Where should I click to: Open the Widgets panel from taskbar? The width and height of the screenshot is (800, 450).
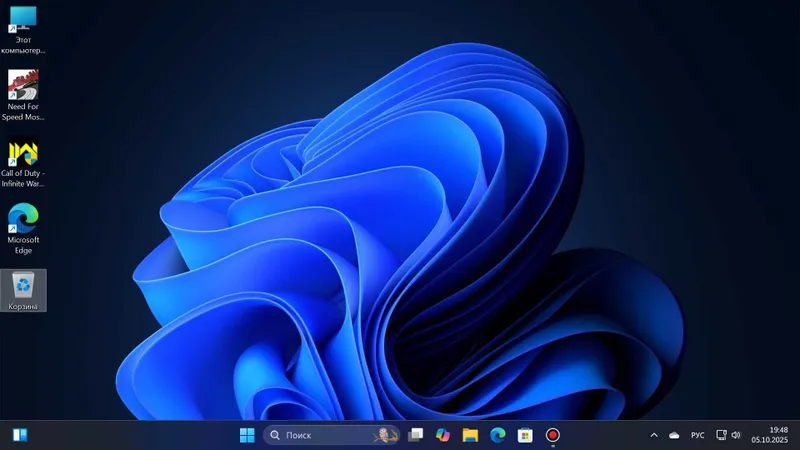tap(20, 435)
